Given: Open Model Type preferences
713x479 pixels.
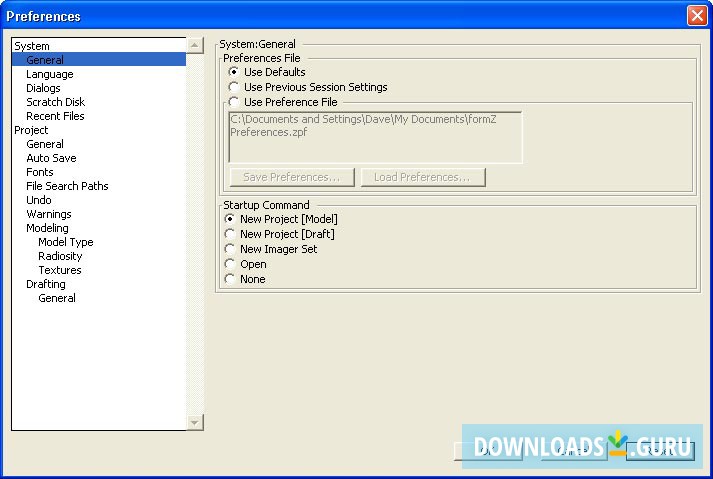Looking at the screenshot, I should coord(66,242).
